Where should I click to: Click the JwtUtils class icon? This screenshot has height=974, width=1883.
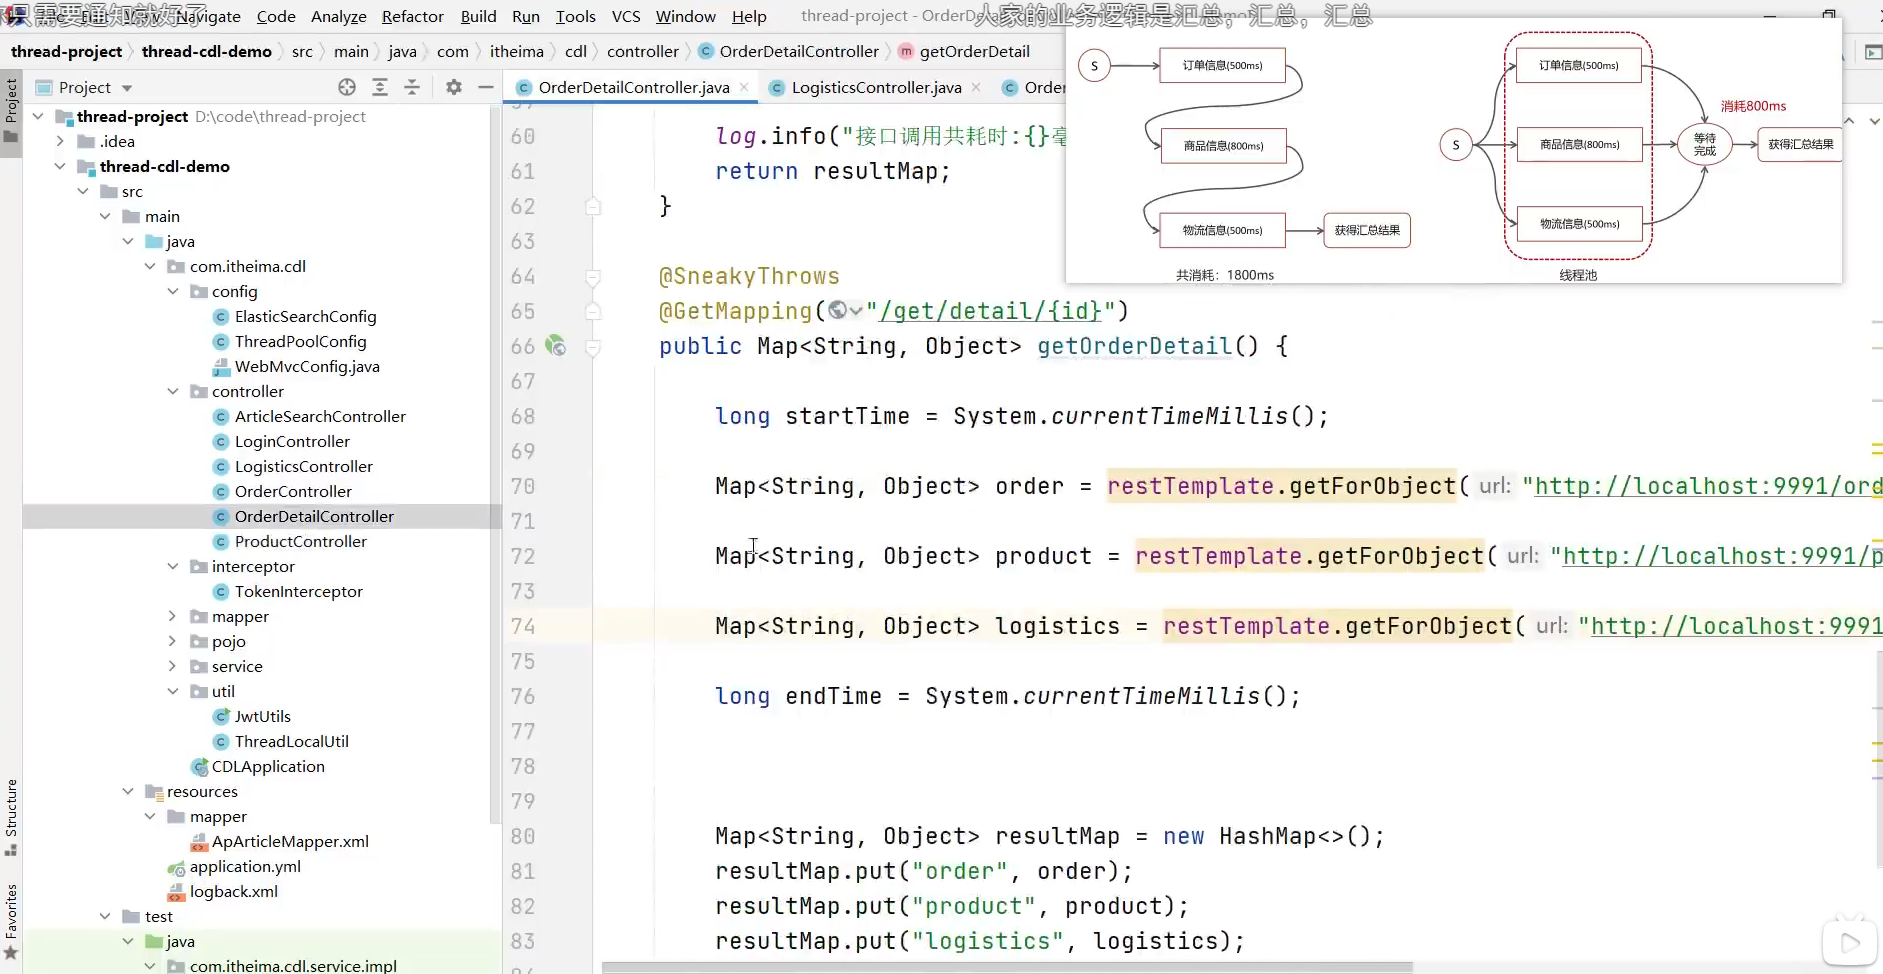(222, 716)
